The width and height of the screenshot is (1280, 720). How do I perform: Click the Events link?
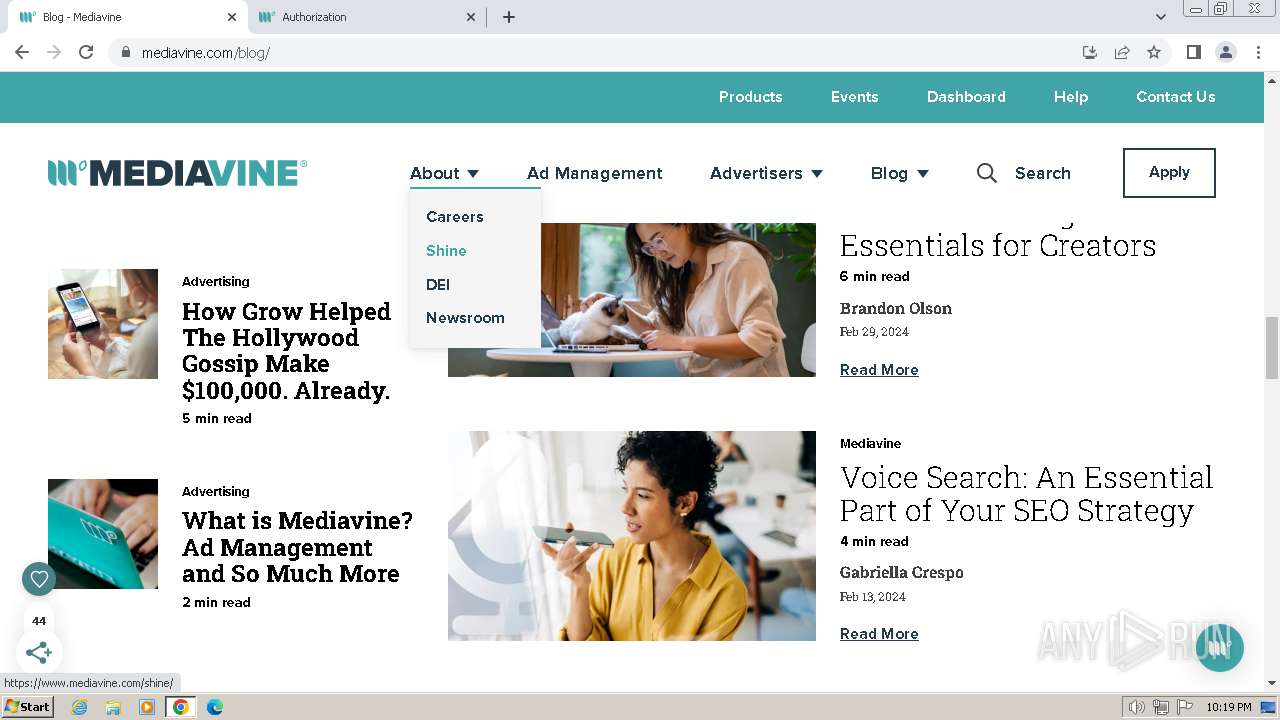tap(854, 97)
